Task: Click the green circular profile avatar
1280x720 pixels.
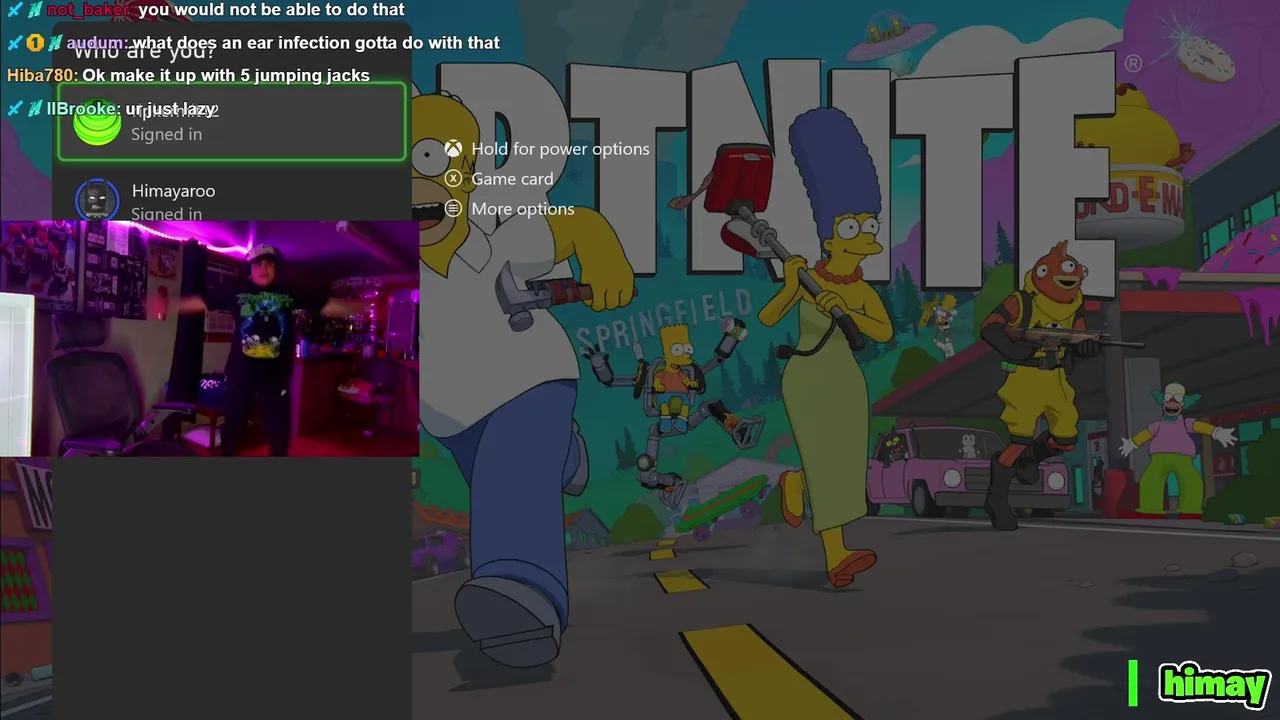Action: [x=97, y=123]
